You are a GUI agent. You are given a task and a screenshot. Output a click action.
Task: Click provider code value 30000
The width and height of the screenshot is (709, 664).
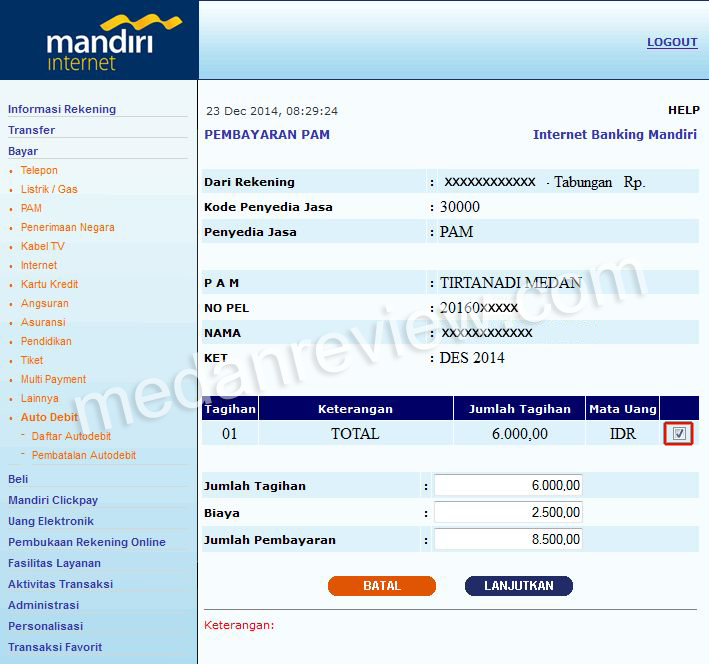(x=460, y=207)
